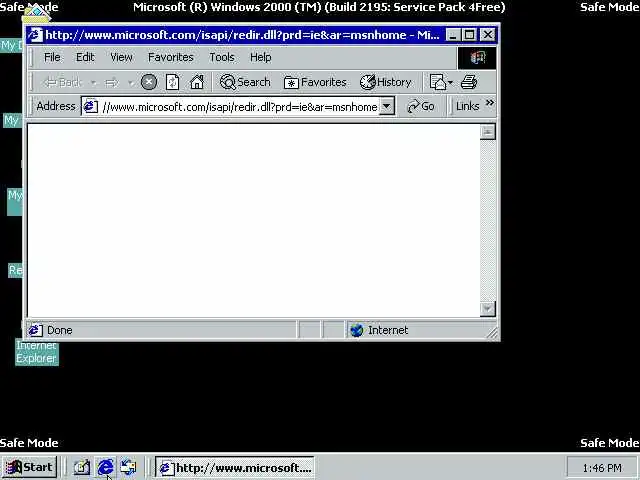This screenshot has width=640, height=480.
Task: Click Show Desktop quick launch icon
Action: click(81, 468)
